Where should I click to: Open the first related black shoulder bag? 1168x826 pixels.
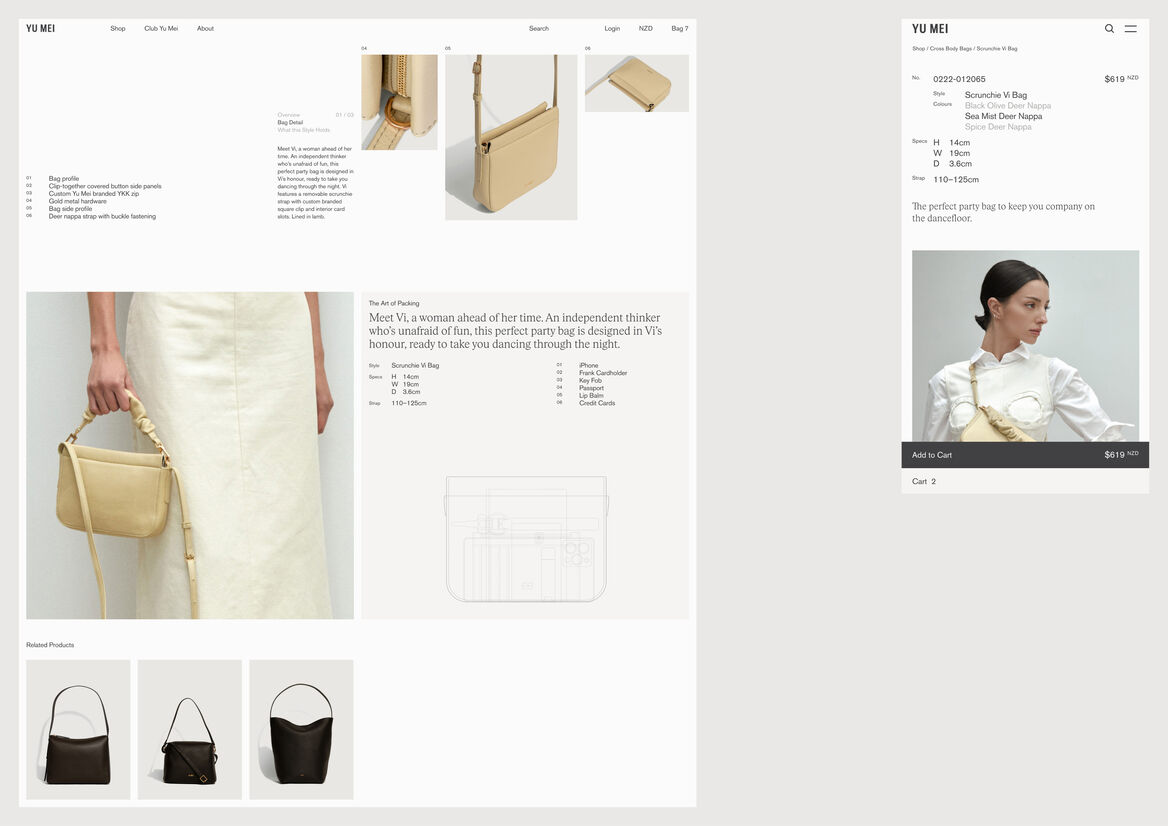78,729
